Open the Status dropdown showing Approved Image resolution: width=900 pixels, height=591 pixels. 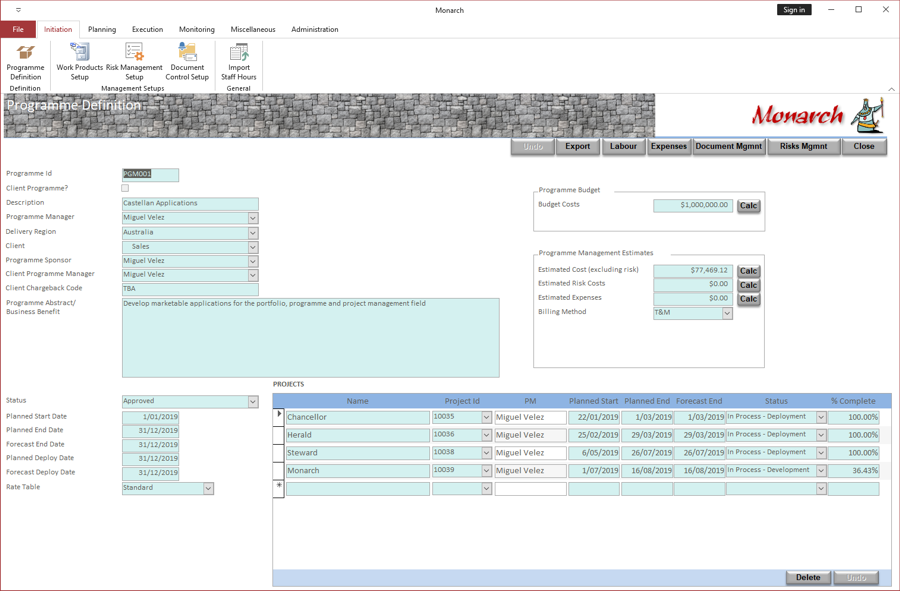[x=253, y=402]
